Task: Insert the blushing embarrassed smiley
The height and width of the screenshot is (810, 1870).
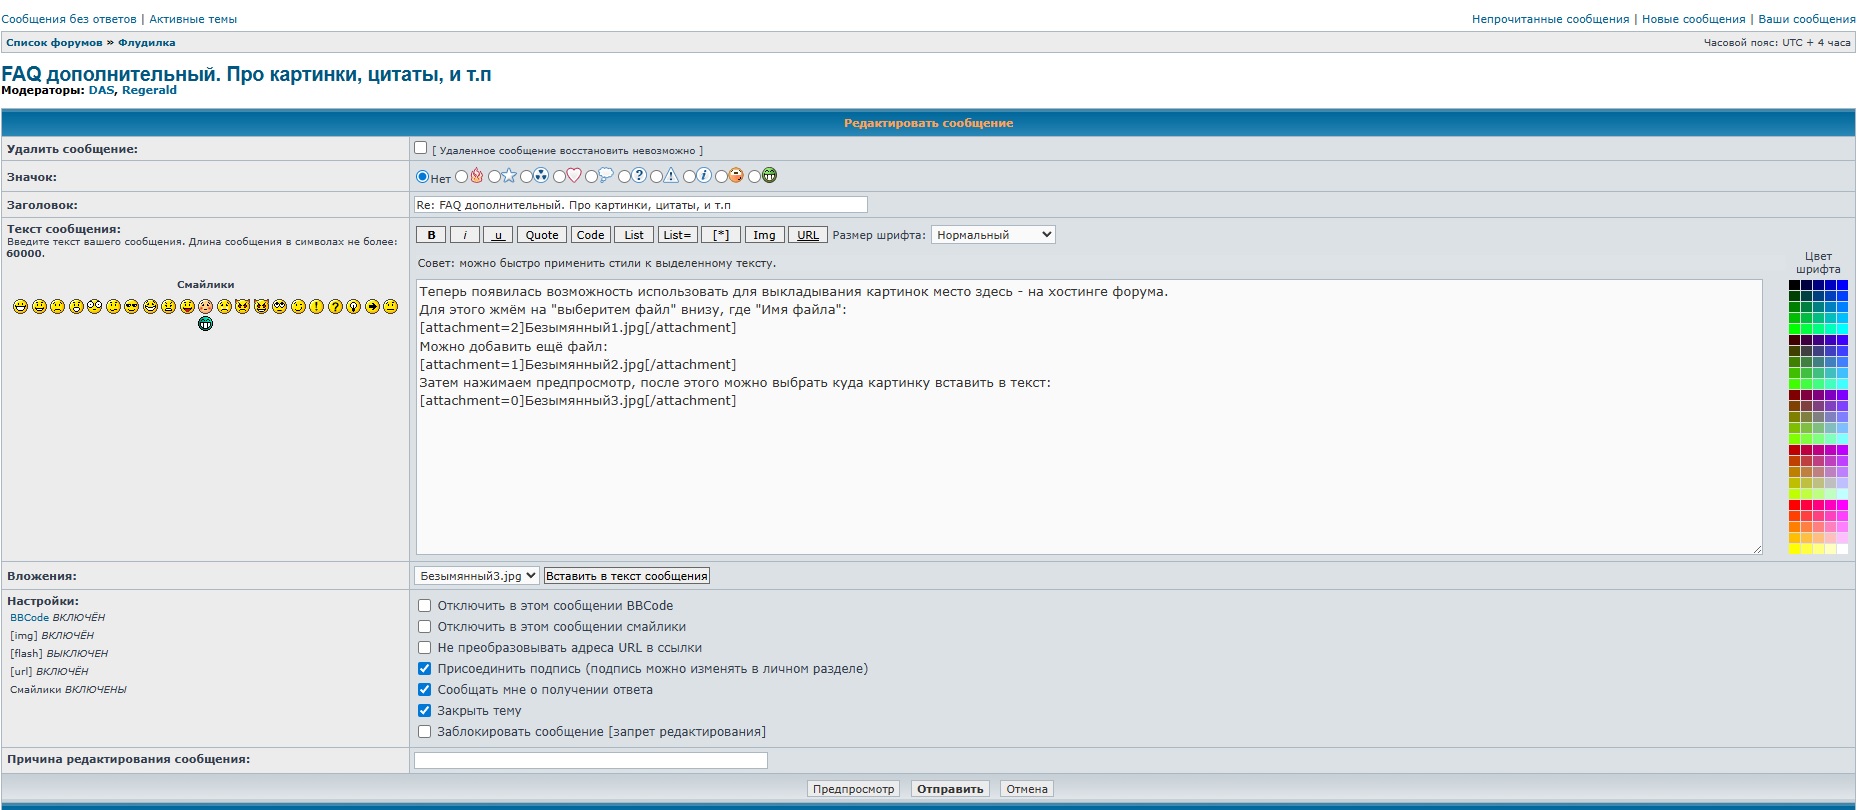Action: point(205,306)
